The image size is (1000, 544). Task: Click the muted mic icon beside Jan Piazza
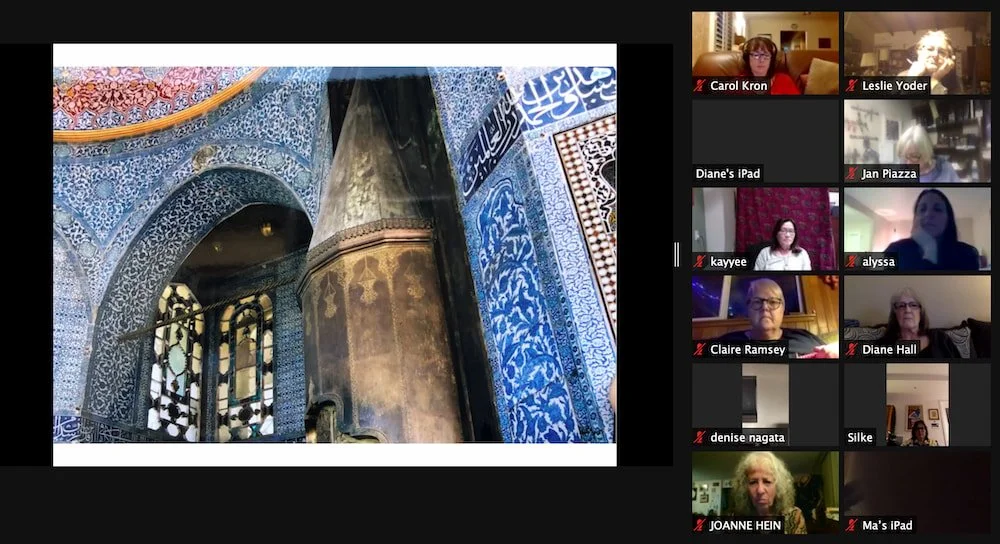click(851, 173)
